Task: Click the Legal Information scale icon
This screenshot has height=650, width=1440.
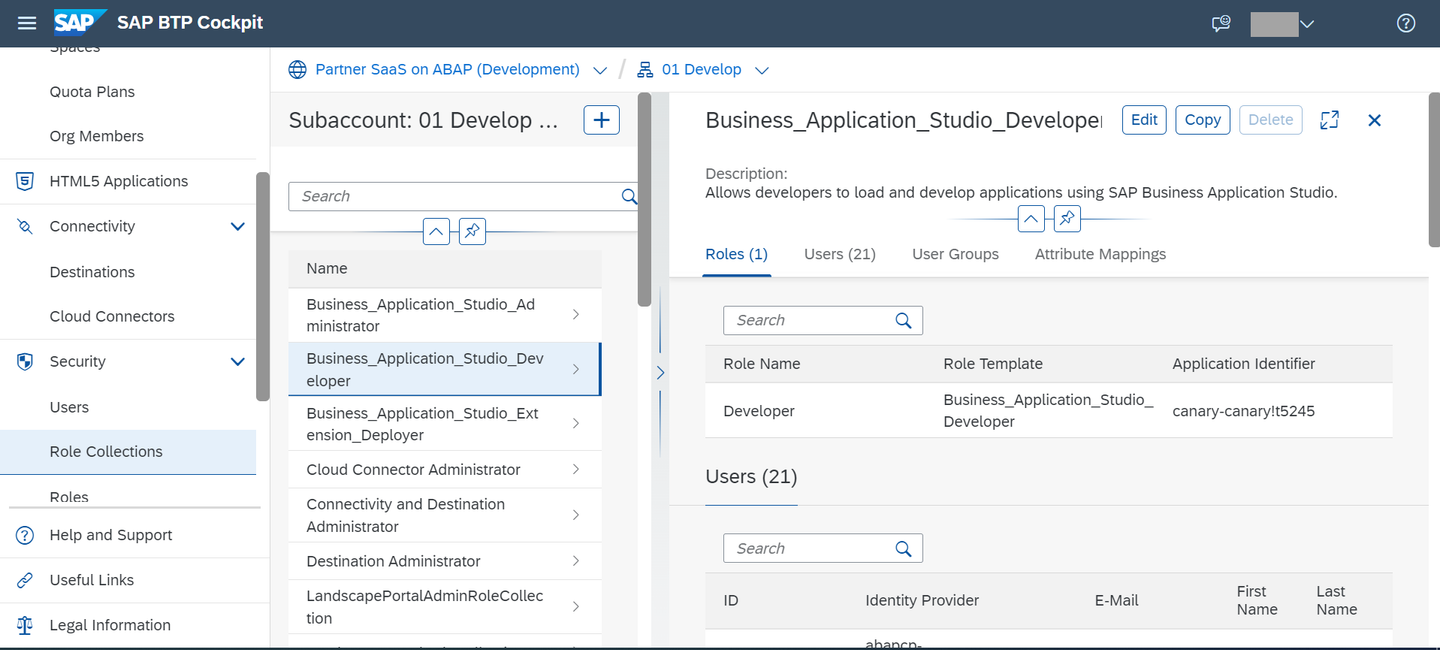Action: click(x=25, y=625)
